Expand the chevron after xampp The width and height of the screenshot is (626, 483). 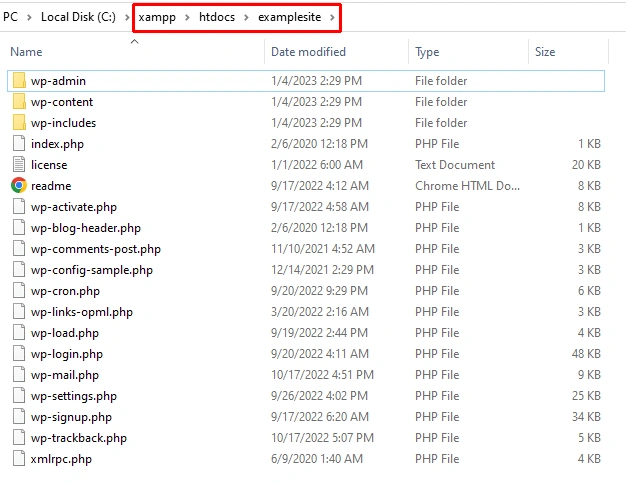click(x=187, y=17)
